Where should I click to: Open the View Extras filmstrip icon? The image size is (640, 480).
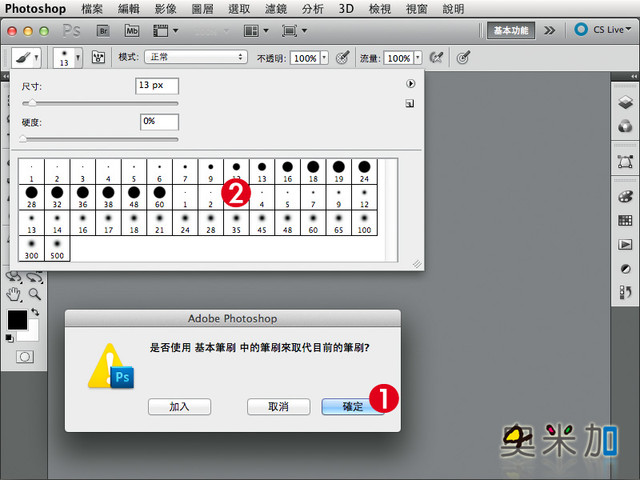pos(165,31)
